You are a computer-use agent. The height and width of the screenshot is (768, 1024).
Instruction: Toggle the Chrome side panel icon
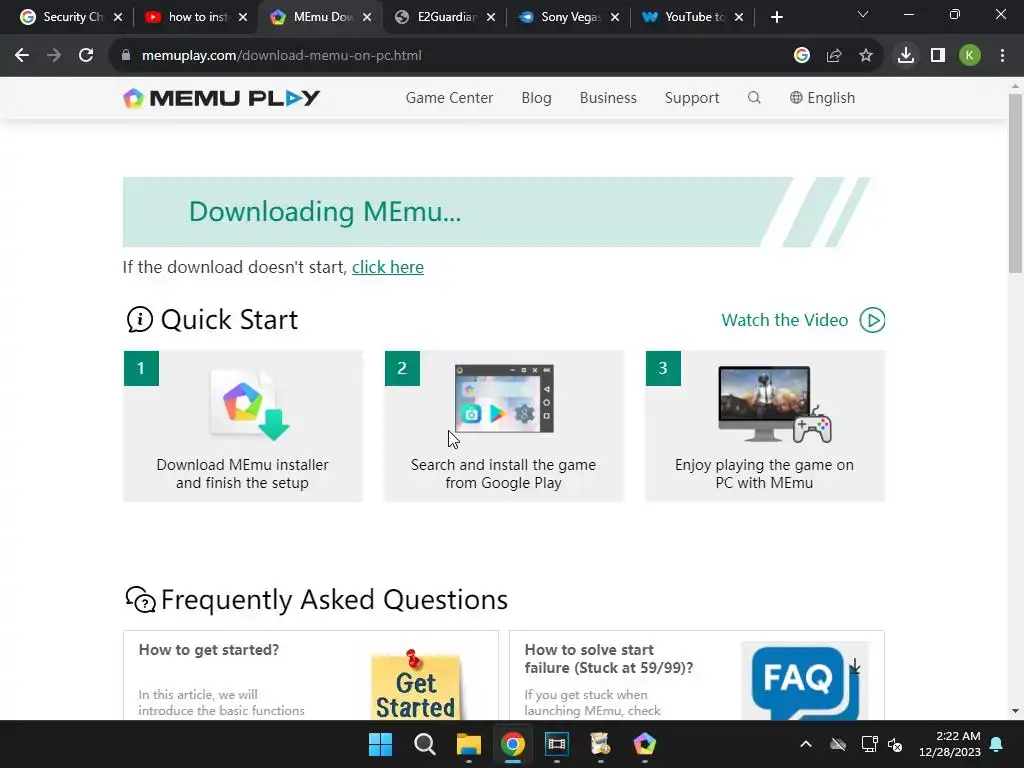[938, 56]
